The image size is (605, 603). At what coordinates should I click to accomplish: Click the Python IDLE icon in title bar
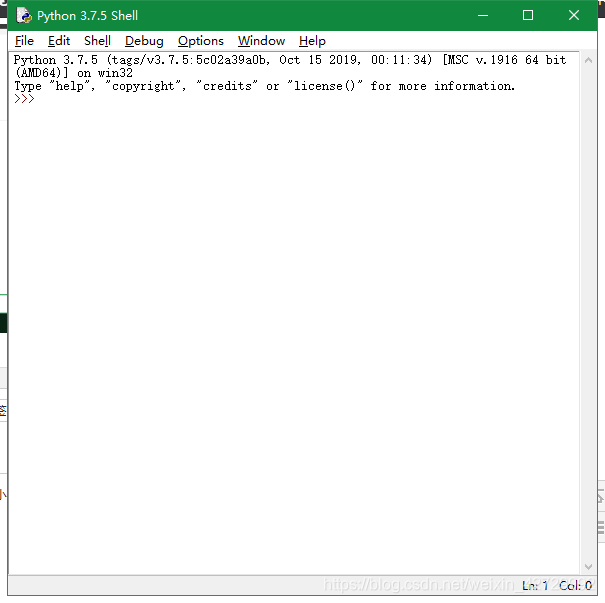click(24, 15)
